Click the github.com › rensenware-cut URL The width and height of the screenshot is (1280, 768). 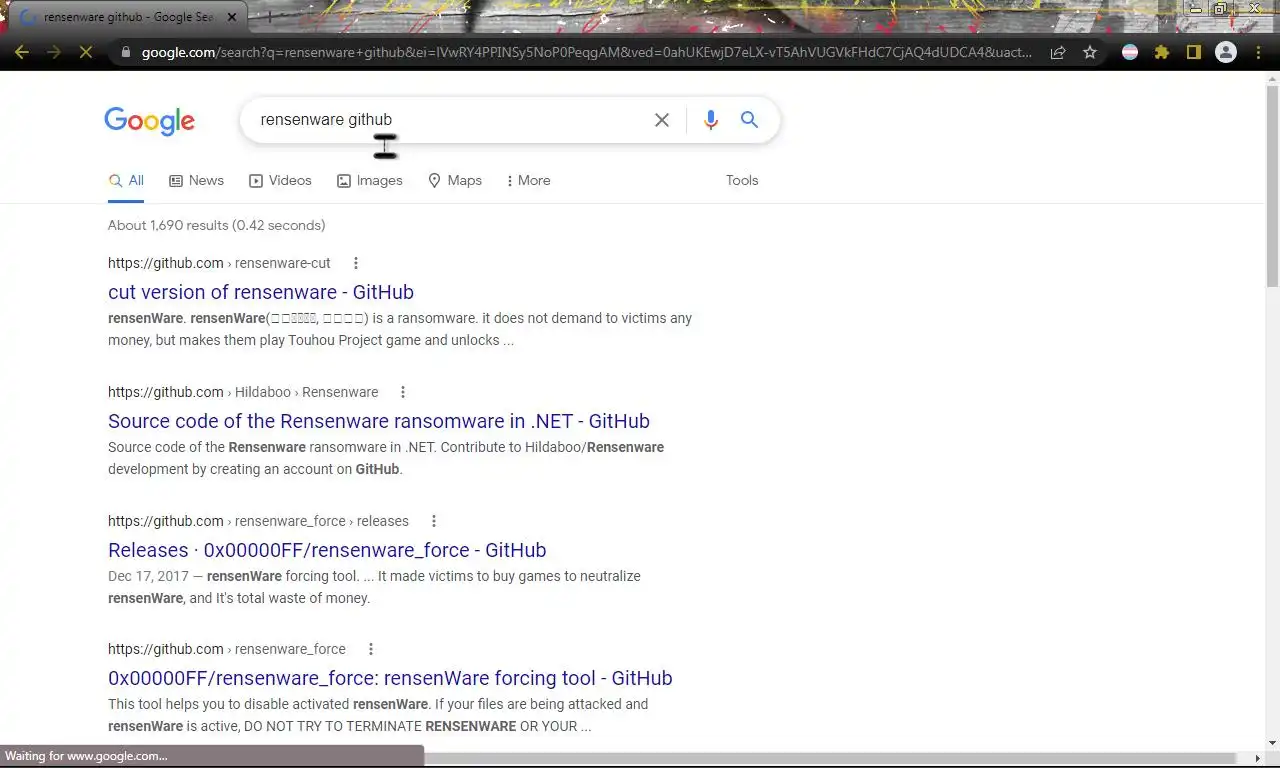219,263
